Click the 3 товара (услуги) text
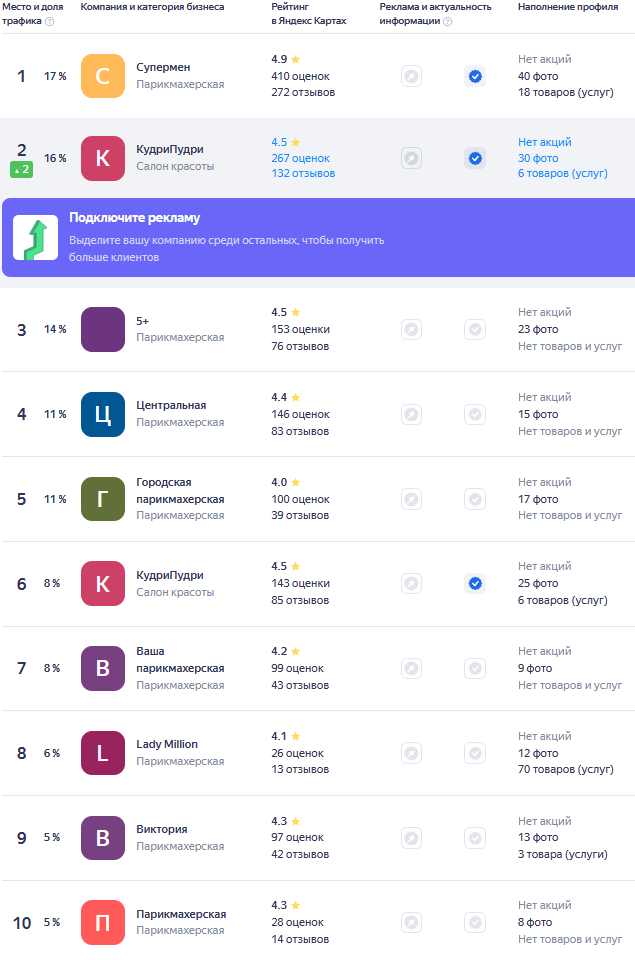This screenshot has width=635, height=960. pos(563,854)
